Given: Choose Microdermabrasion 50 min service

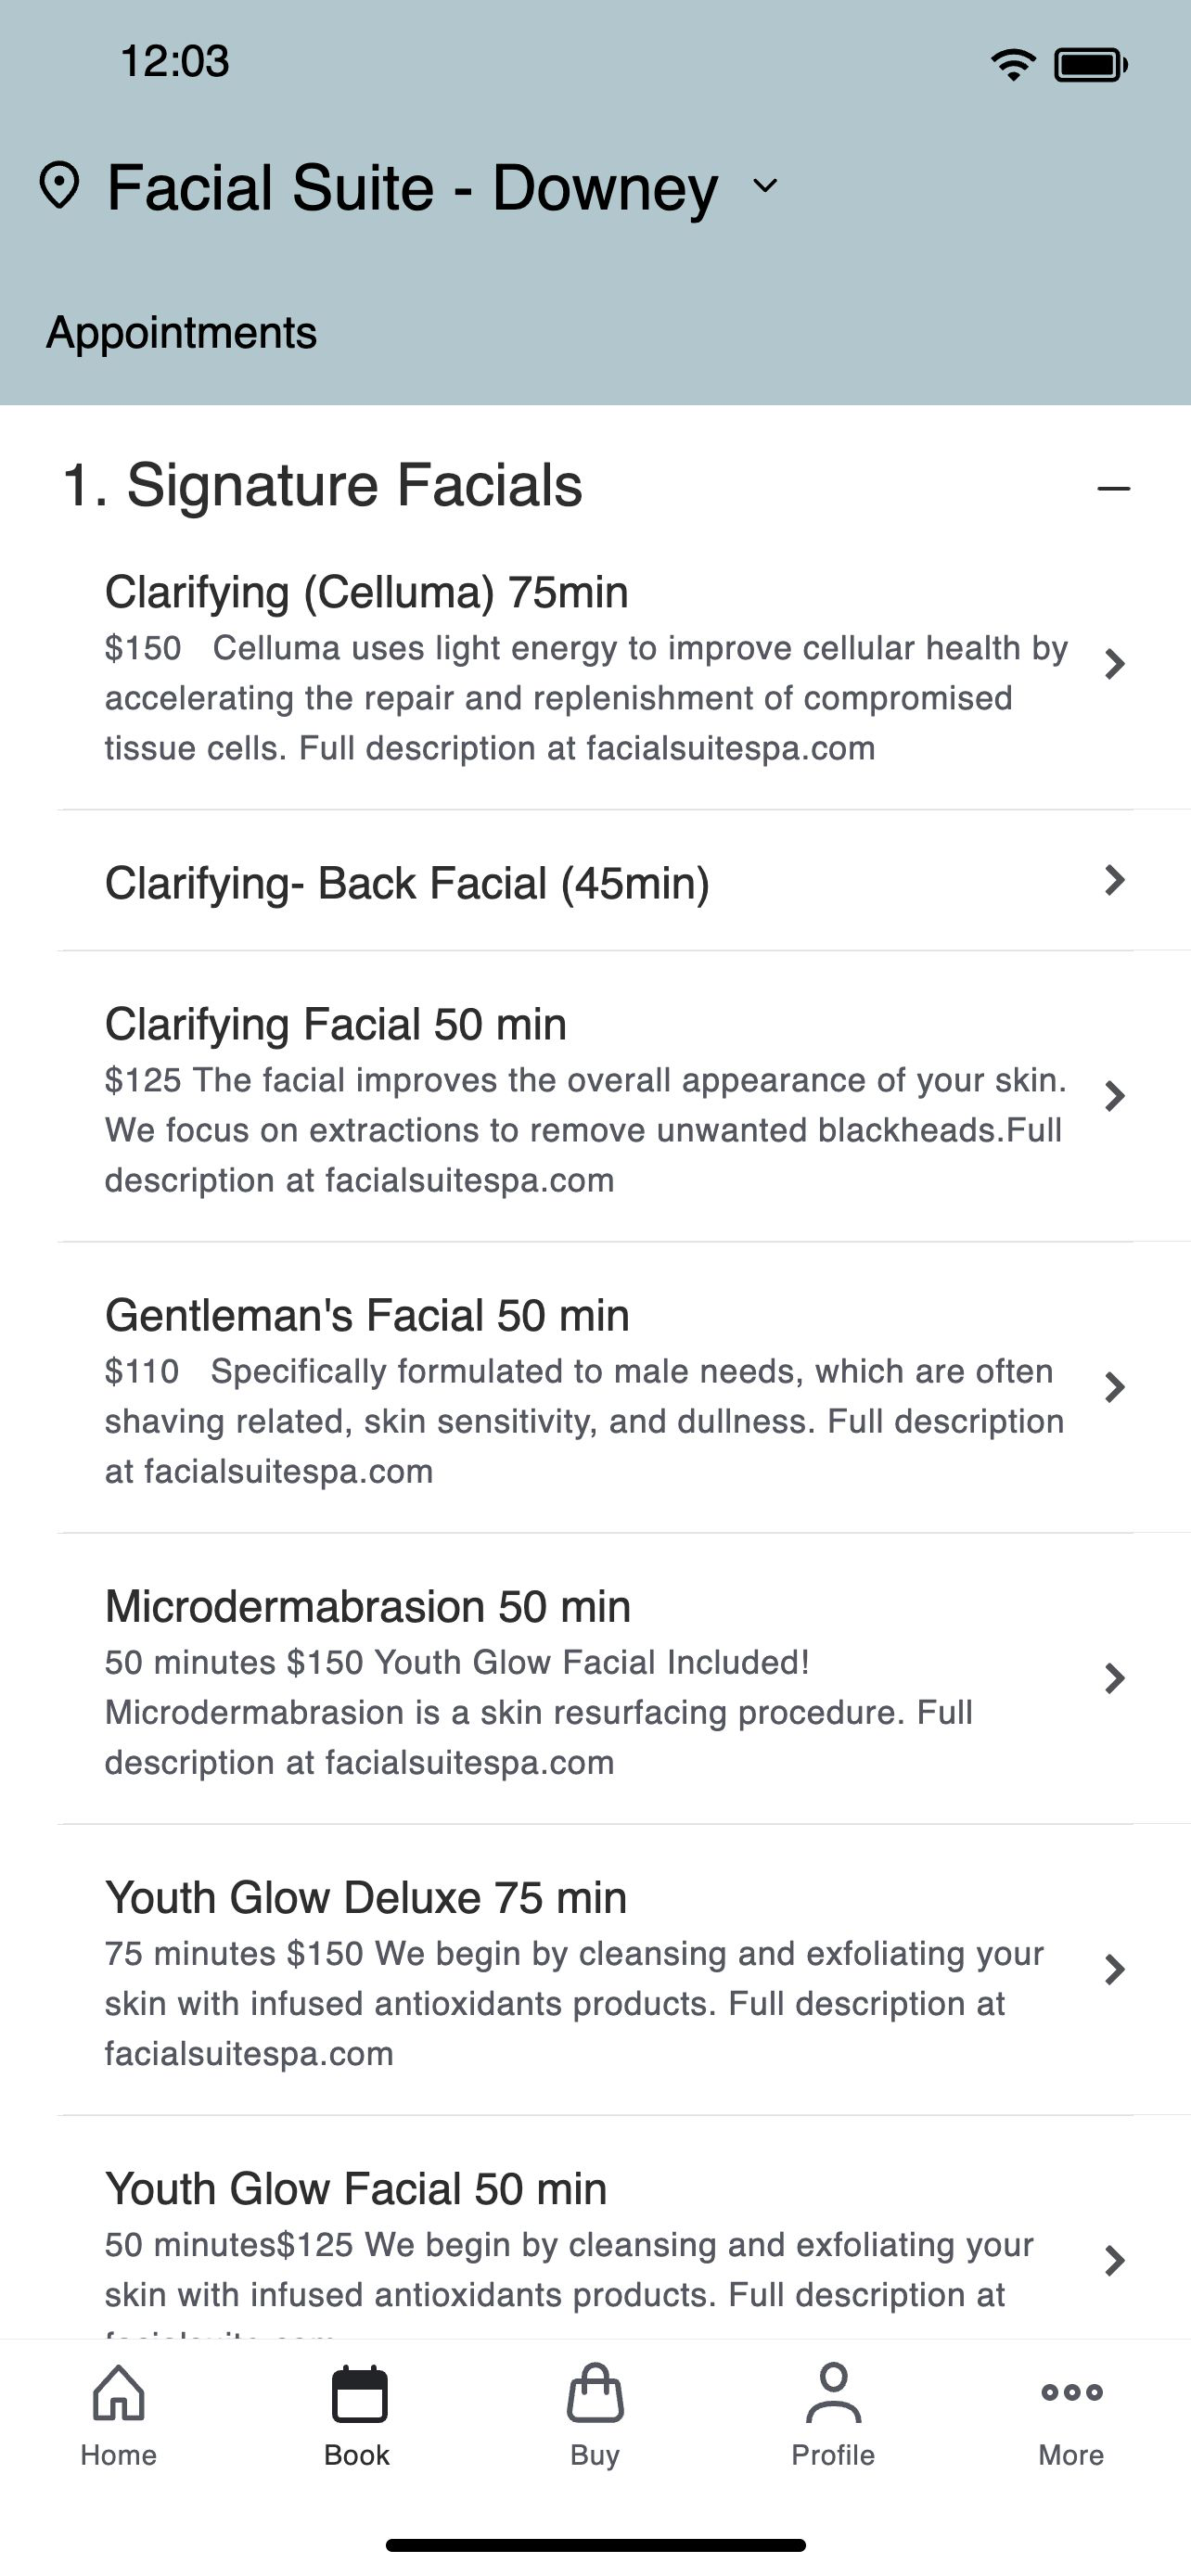Looking at the screenshot, I should coord(595,1679).
